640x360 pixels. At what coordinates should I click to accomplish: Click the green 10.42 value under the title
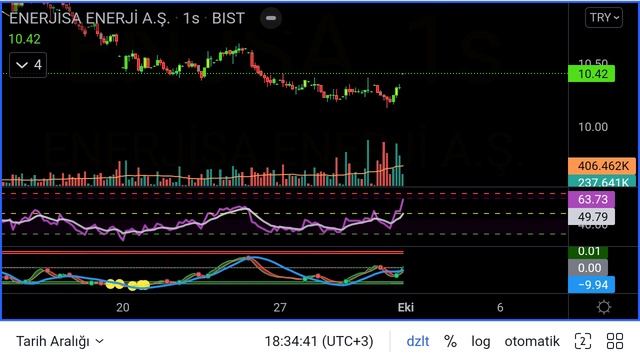(x=24, y=39)
